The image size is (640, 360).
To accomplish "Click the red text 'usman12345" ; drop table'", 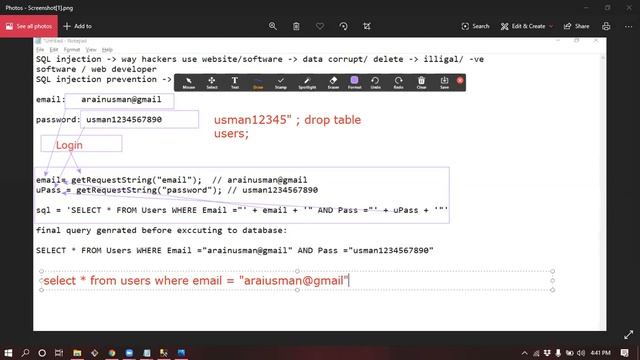I will tap(287, 120).
